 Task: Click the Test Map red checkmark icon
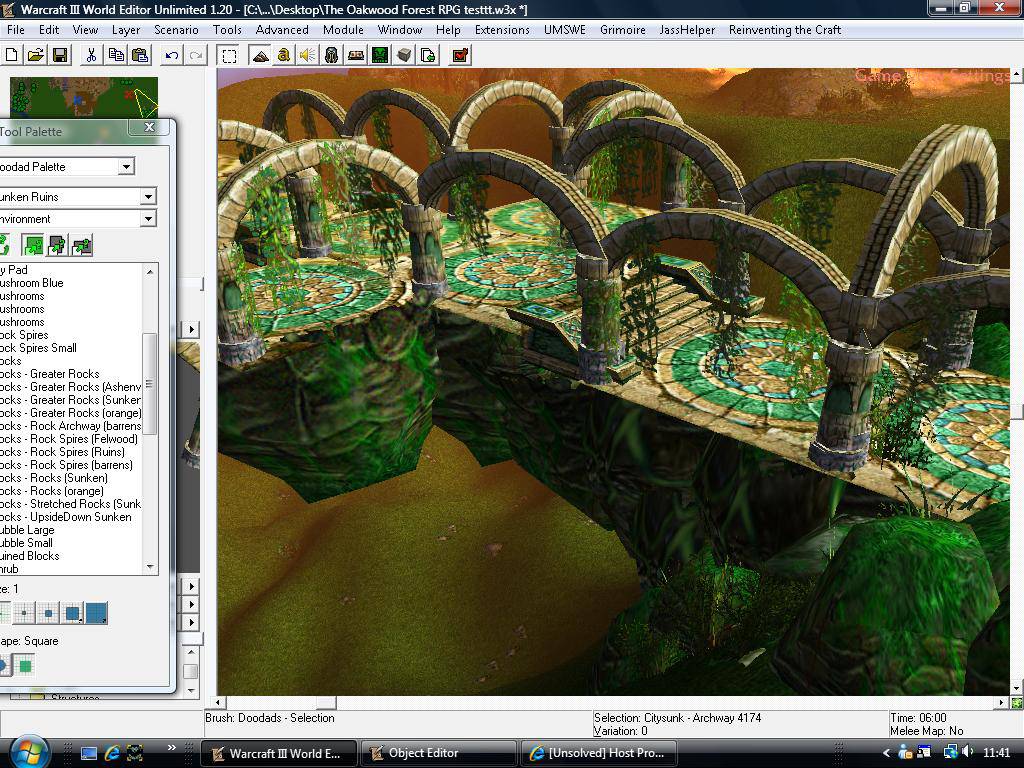tap(460, 56)
